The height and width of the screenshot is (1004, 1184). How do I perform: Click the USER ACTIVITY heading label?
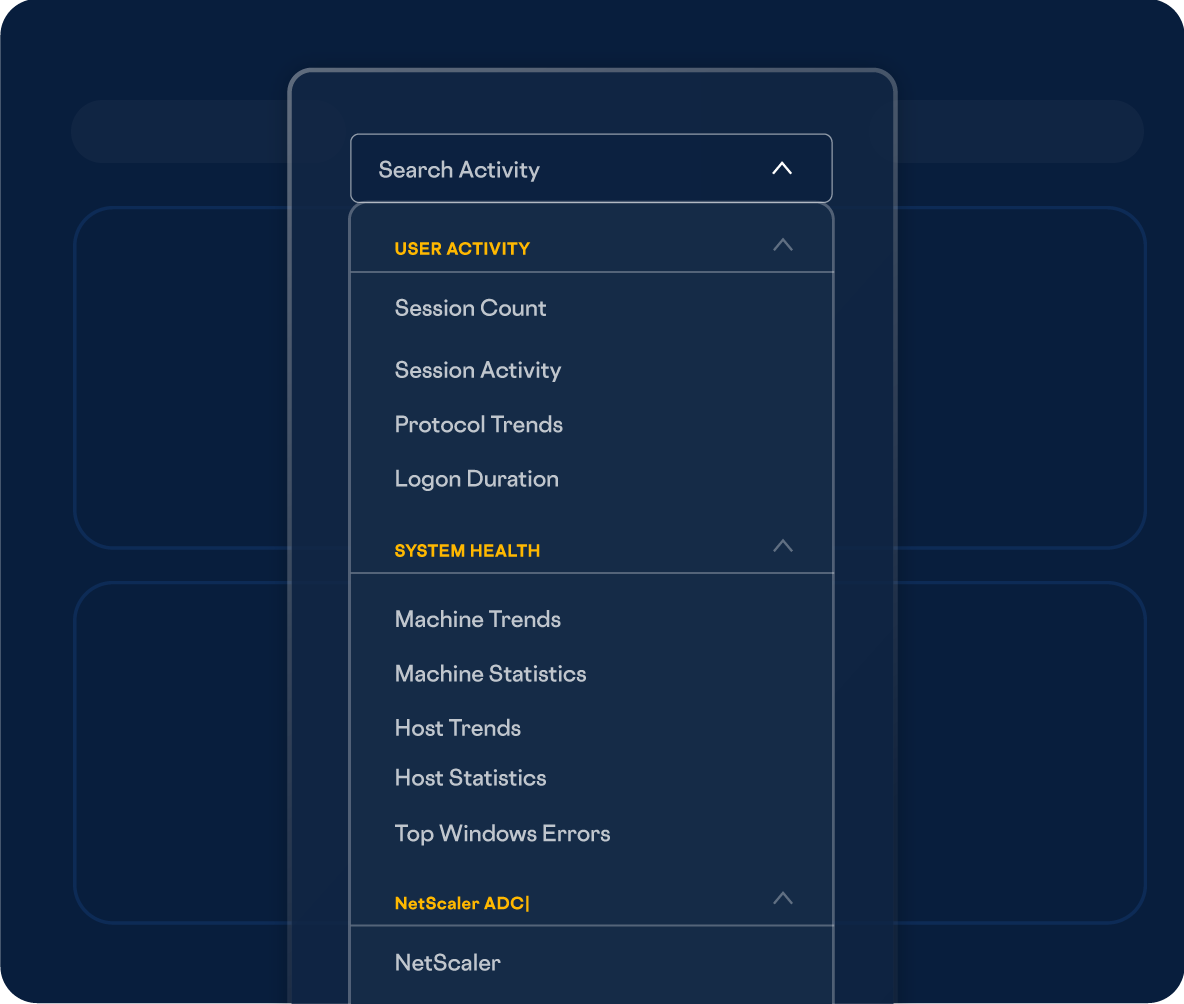462,249
